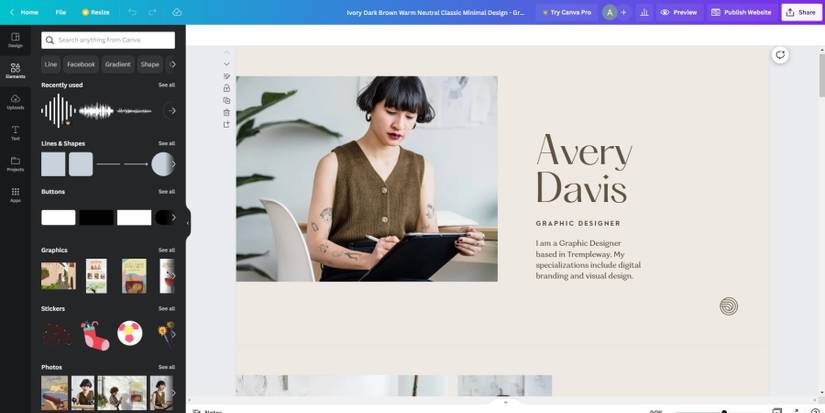The width and height of the screenshot is (825, 413).
Task: Adjust the zoom slider handle
Action: 724,411
